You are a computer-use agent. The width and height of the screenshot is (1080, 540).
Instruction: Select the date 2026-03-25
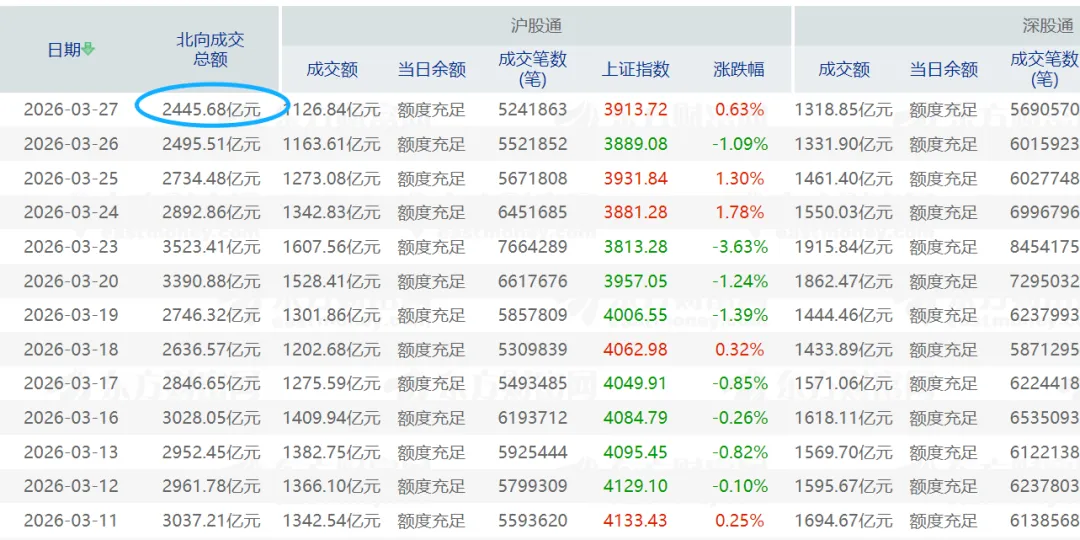[x=71, y=178]
